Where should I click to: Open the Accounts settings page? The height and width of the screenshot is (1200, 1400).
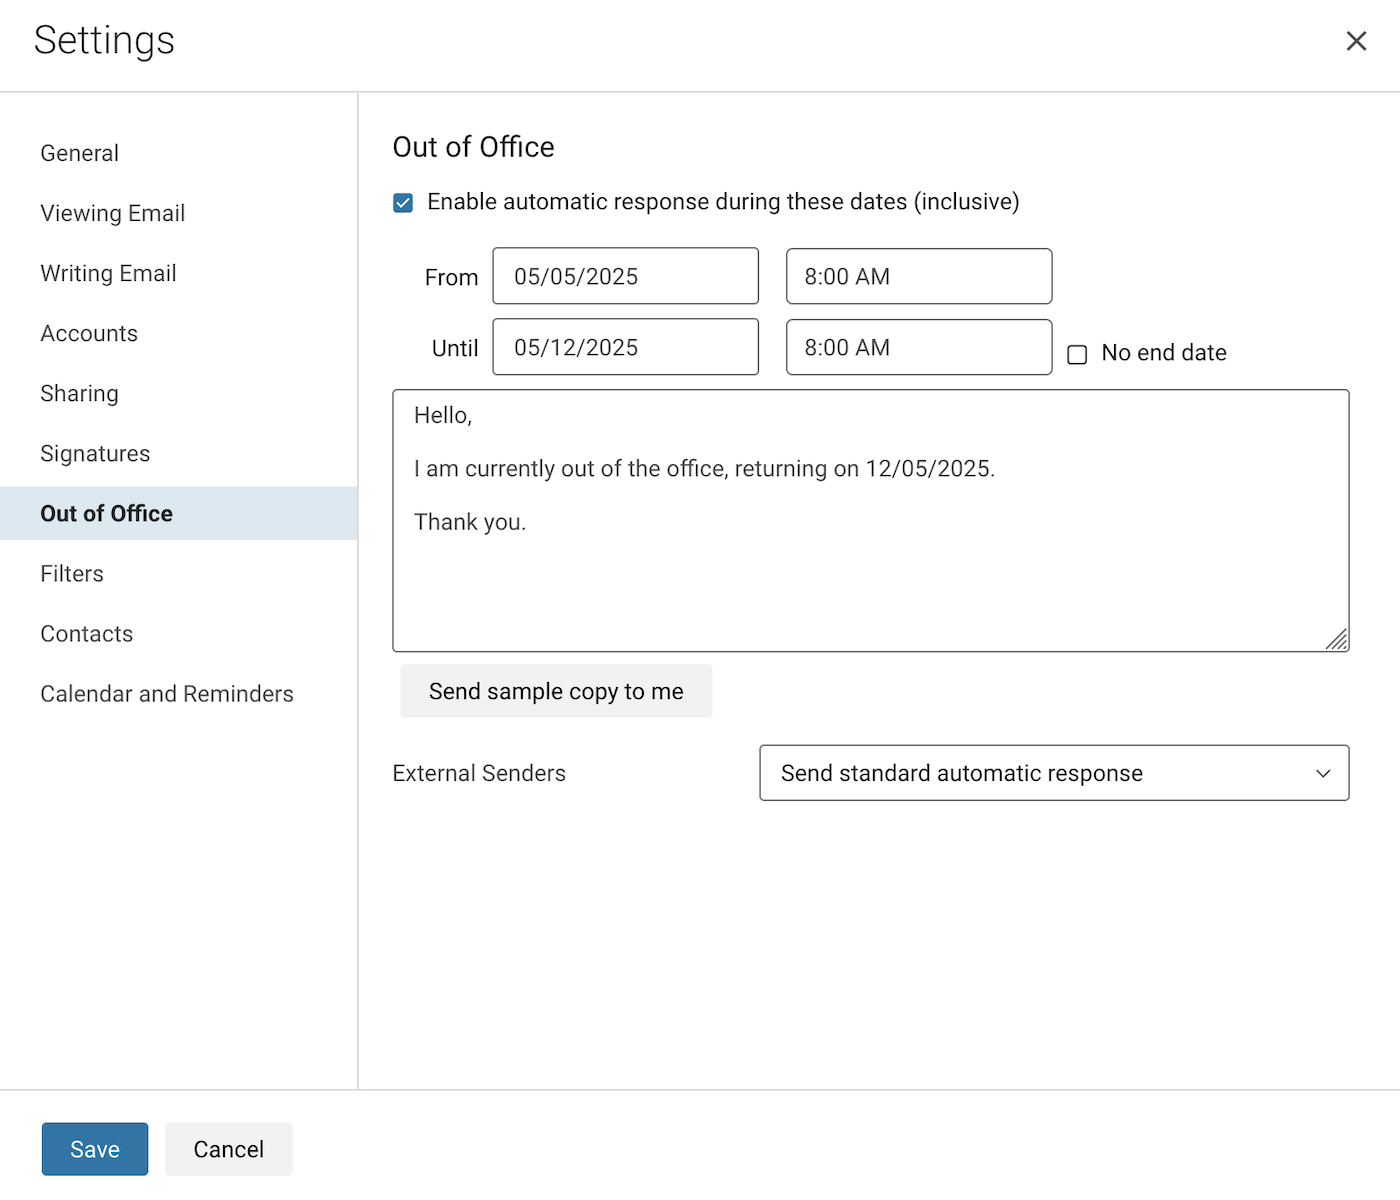tap(89, 333)
